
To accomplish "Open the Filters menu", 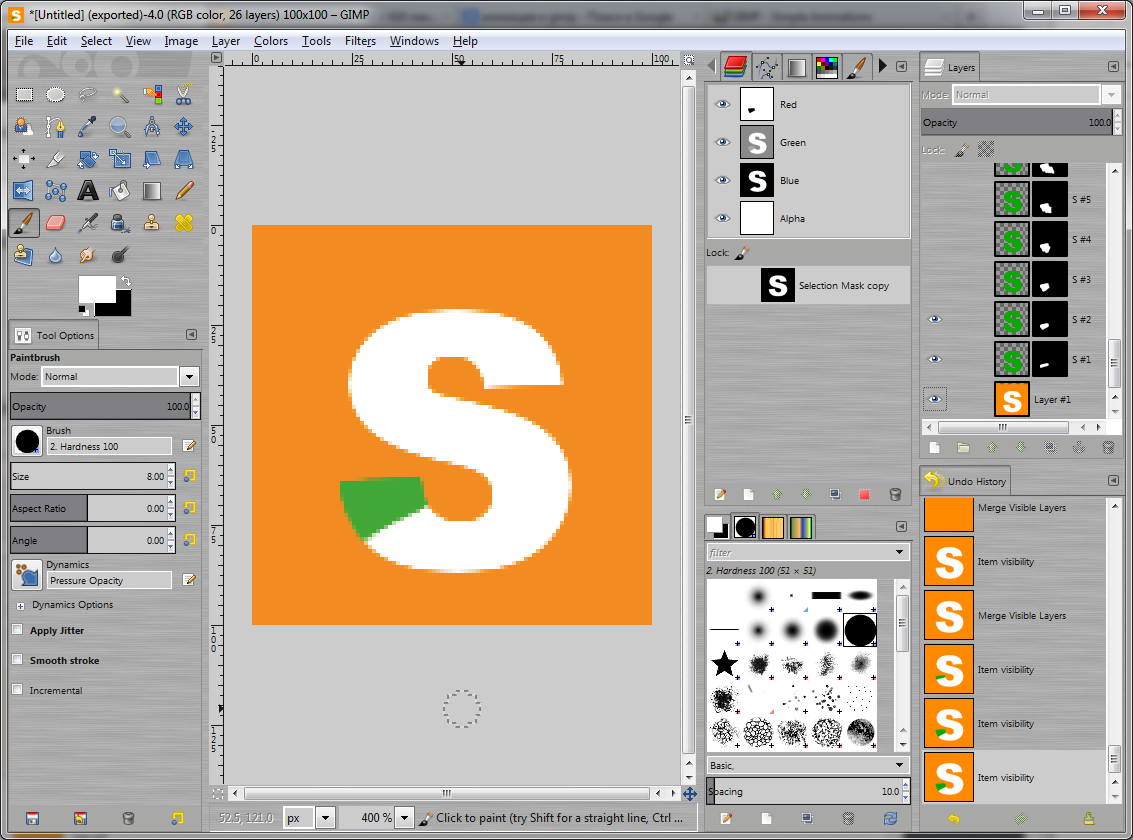I will point(360,41).
